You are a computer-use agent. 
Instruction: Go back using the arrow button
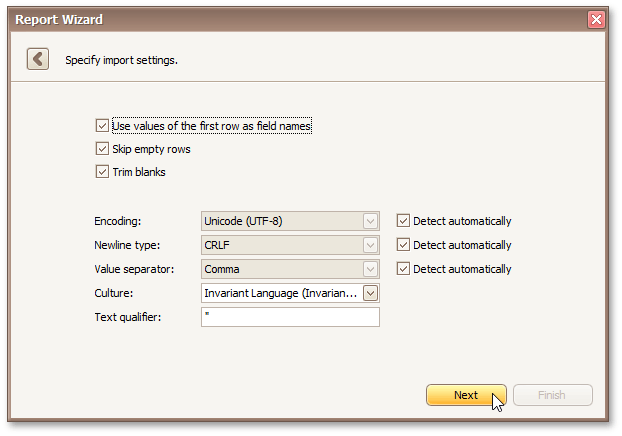38,59
